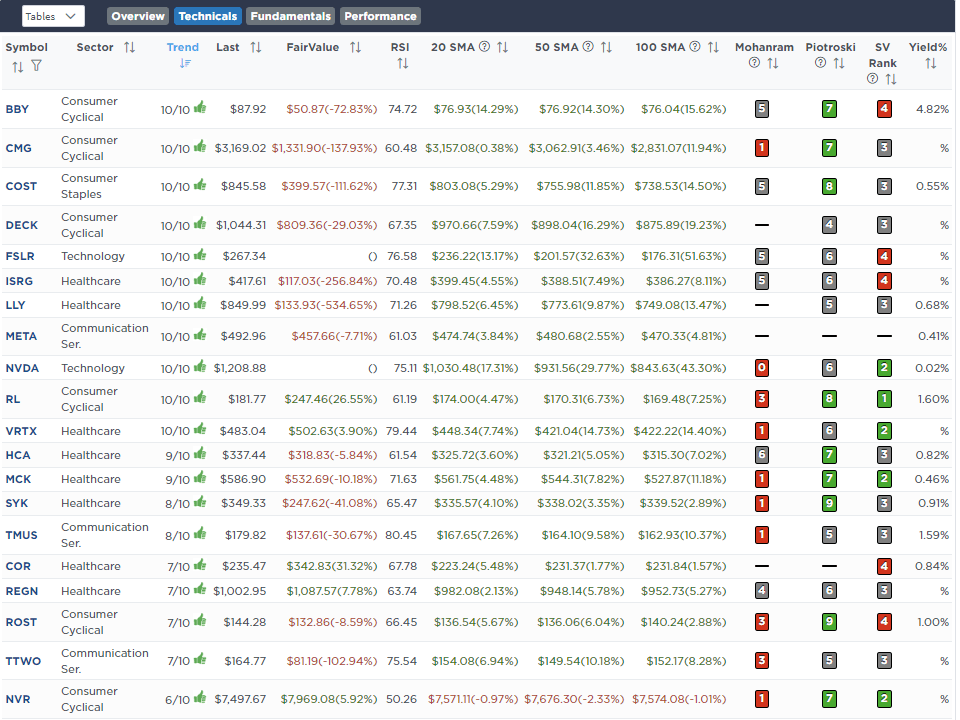
Task: Select SYK fair value $247.62(-41.08%)
Action: [x=329, y=503]
